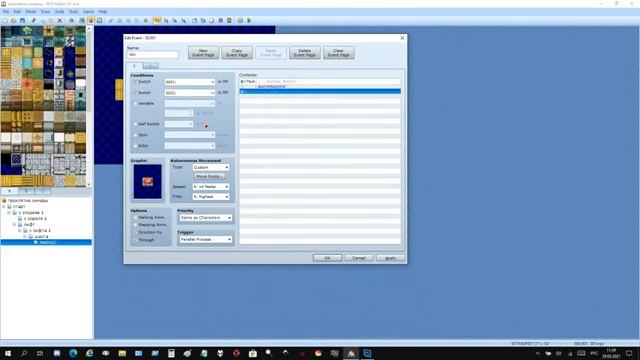
Task: Enable the Variable condition checkbox
Action: click(x=136, y=104)
